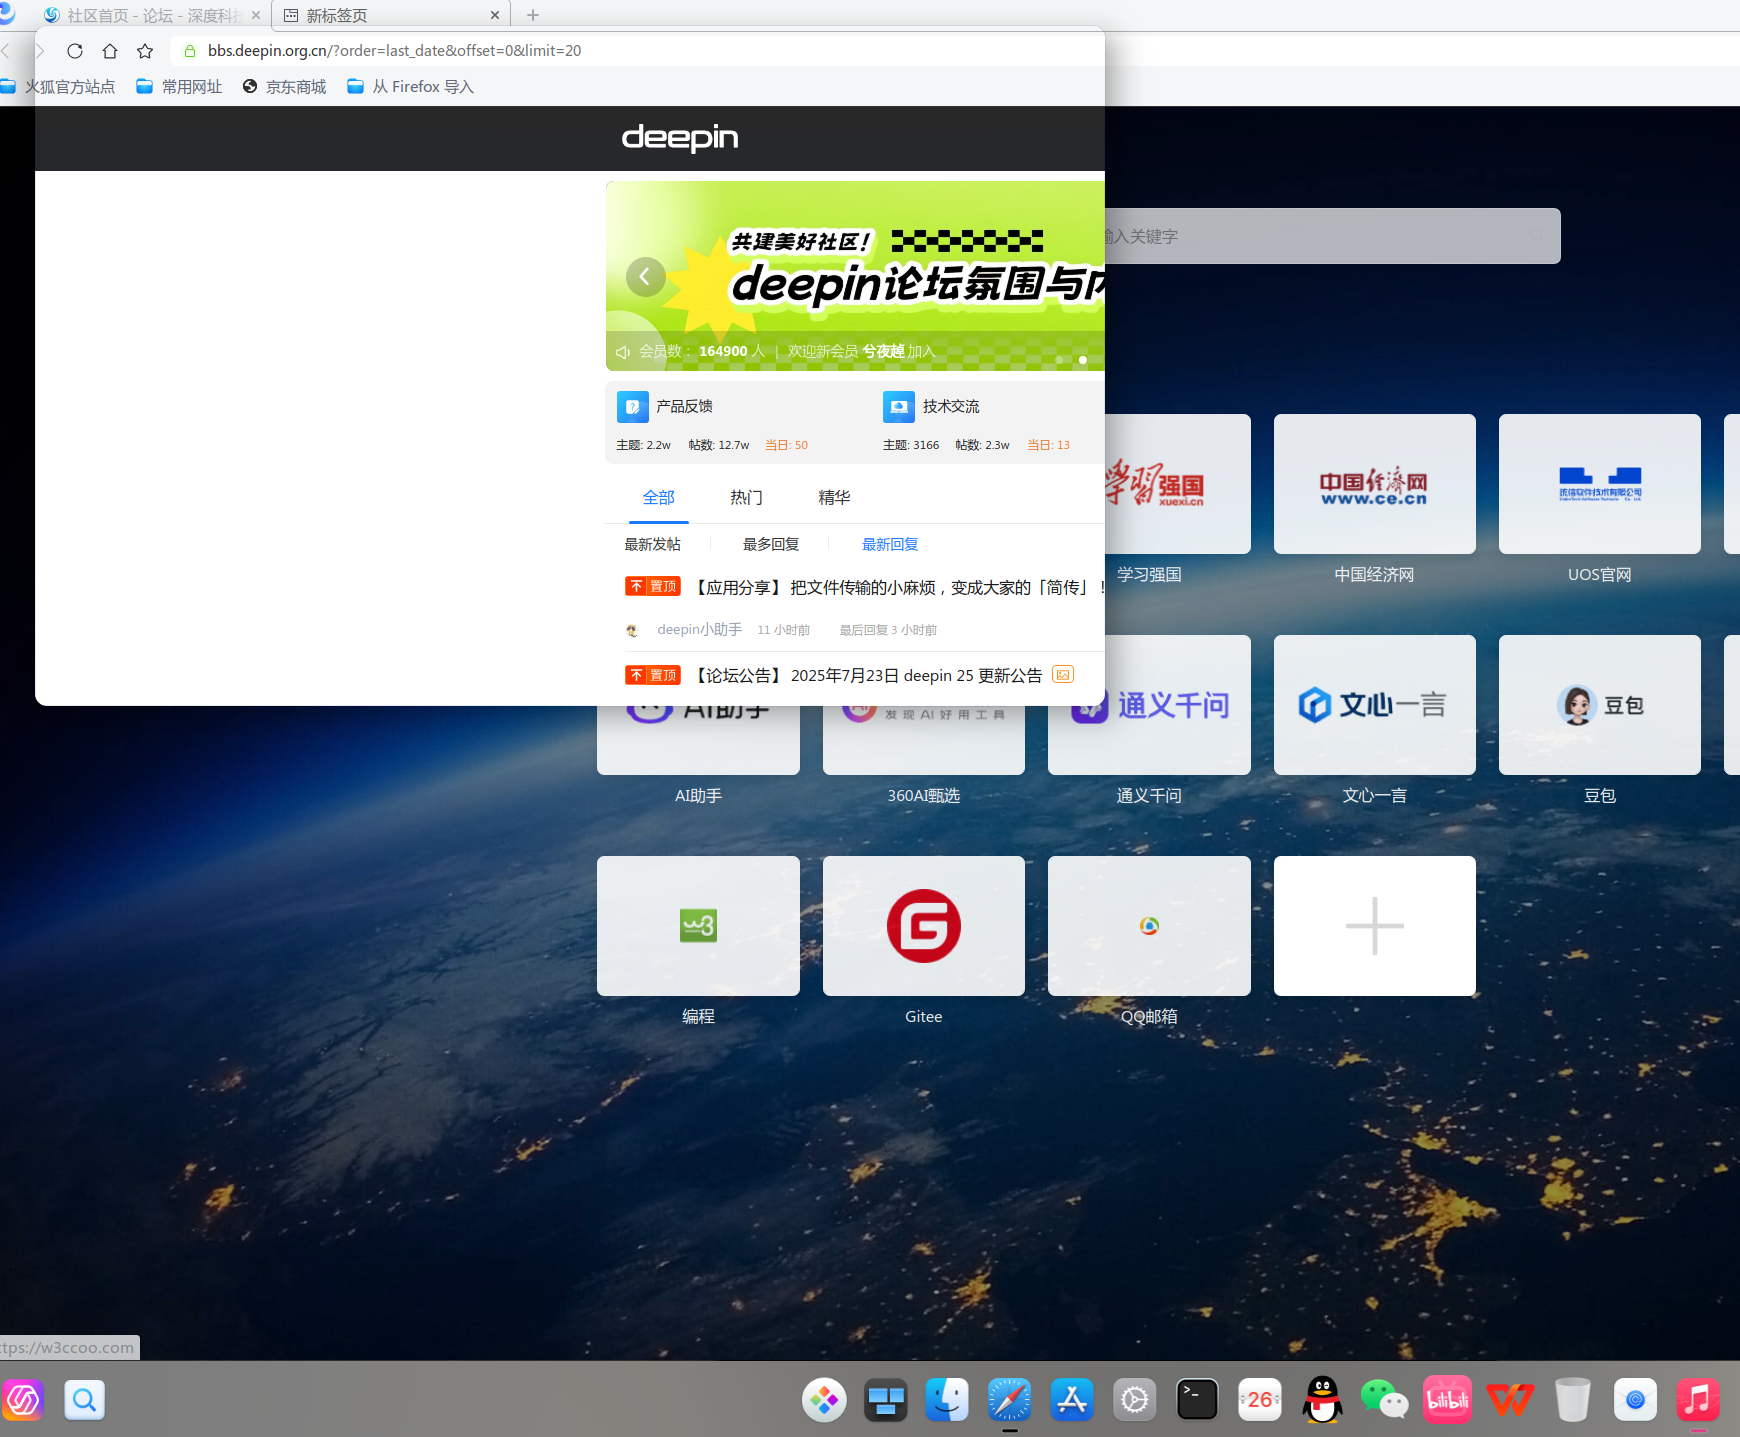Click the new-tab search keyword field
Image resolution: width=1740 pixels, height=1437 pixels.
point(1333,236)
